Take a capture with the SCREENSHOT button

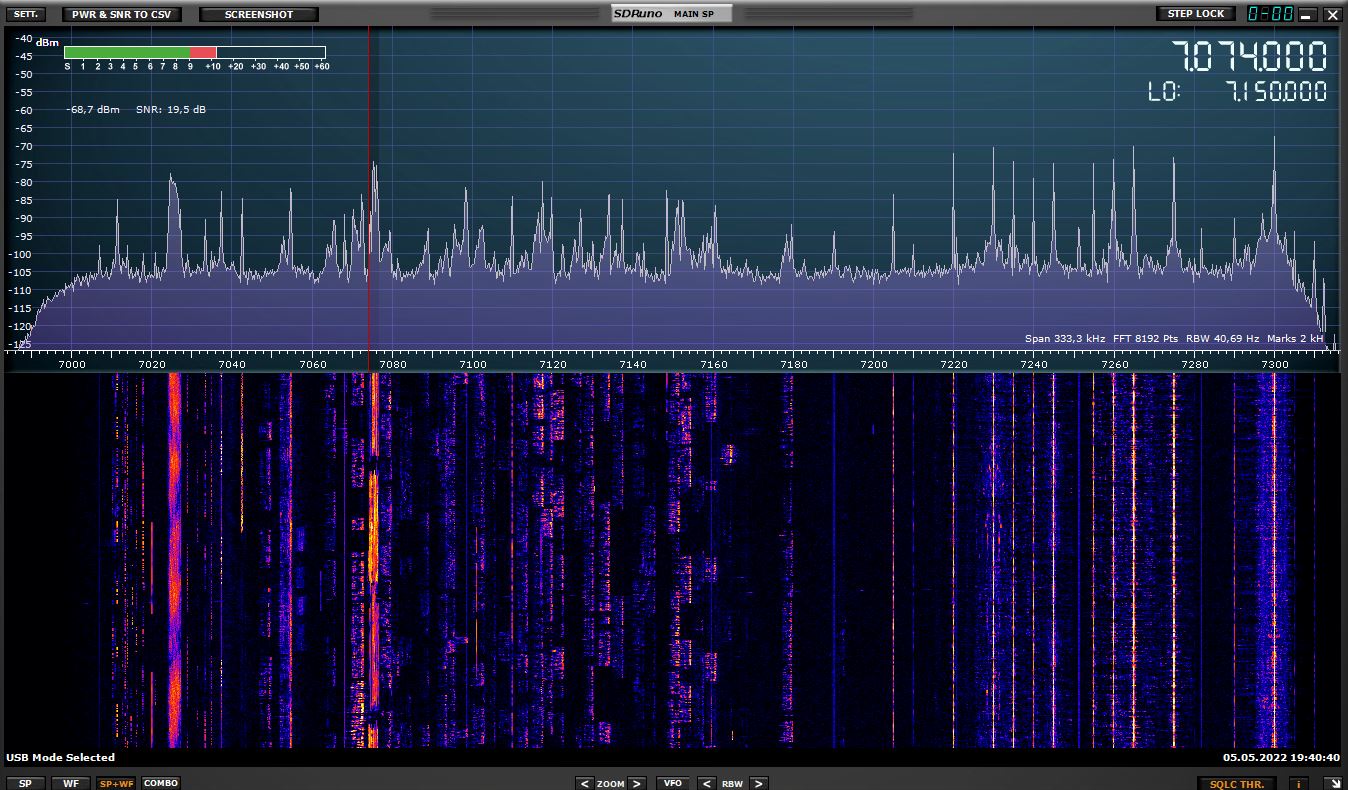[259, 14]
